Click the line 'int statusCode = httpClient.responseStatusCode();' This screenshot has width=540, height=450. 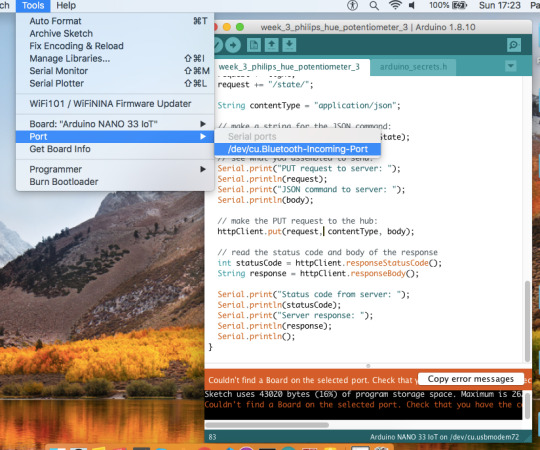pos(330,263)
